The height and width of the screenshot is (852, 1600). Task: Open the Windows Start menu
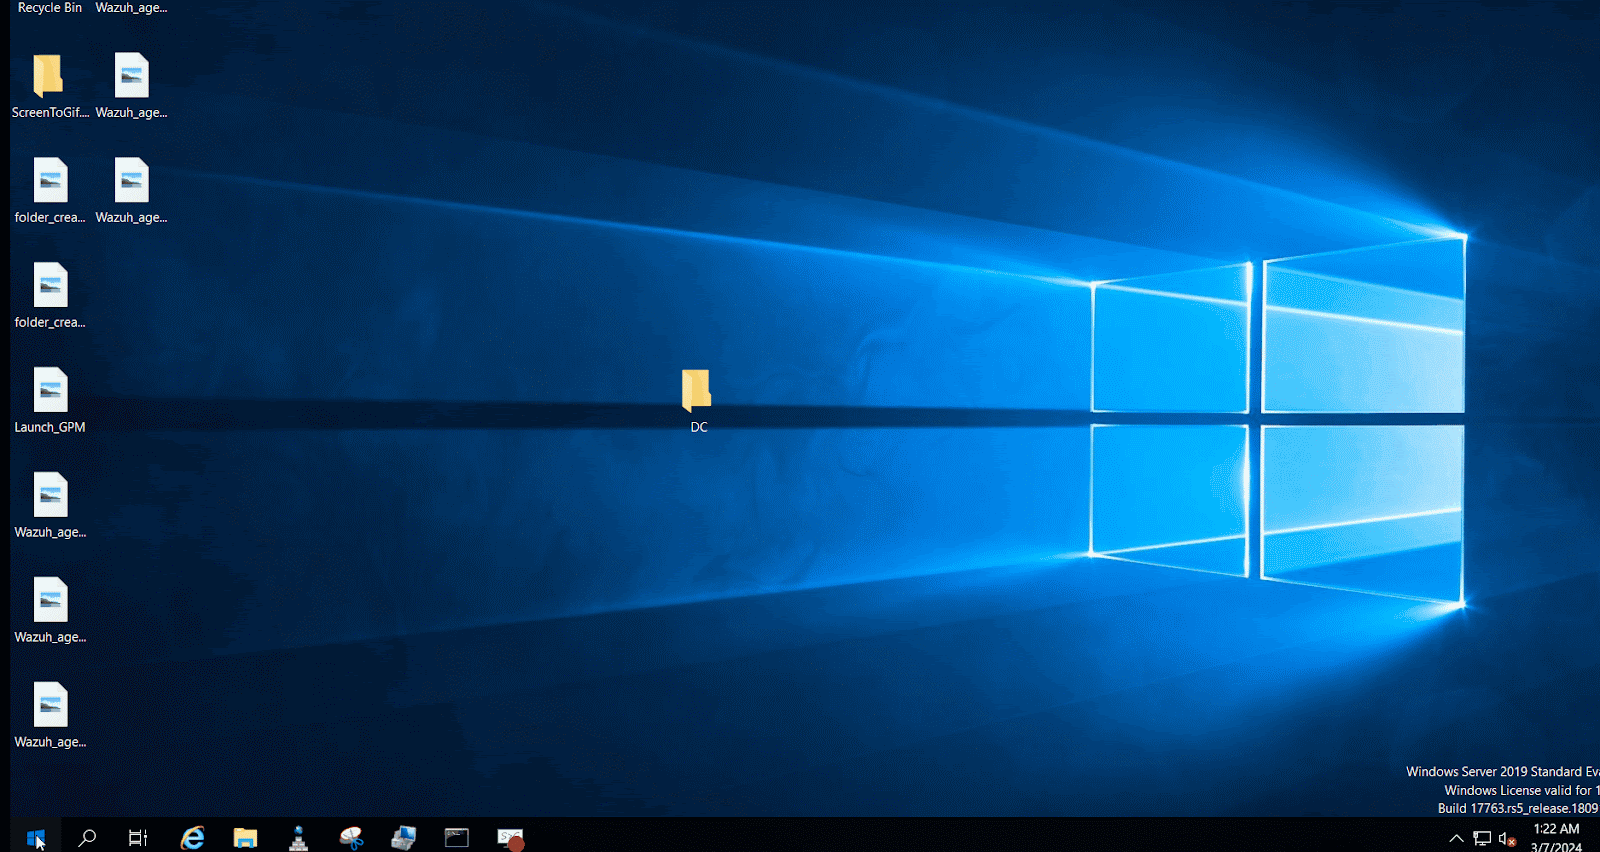click(36, 838)
